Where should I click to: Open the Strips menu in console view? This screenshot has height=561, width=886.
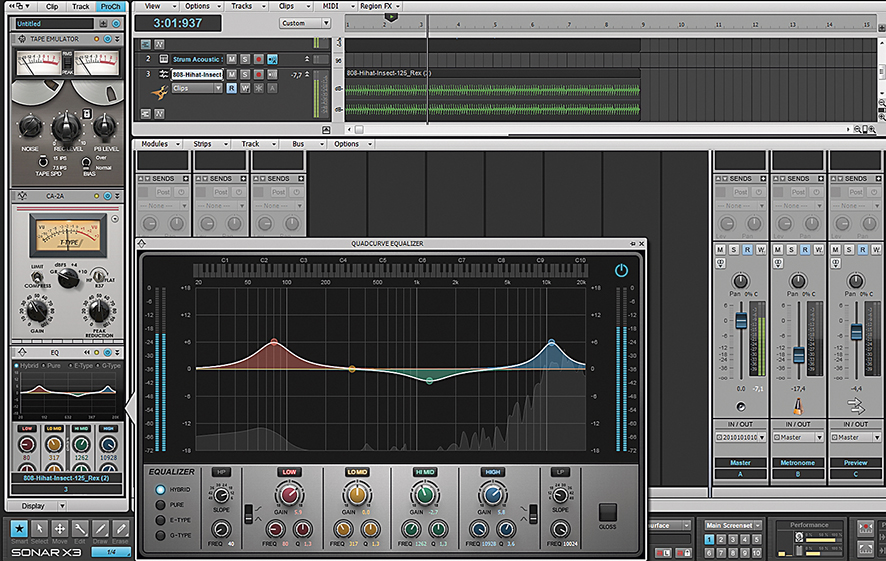point(210,144)
